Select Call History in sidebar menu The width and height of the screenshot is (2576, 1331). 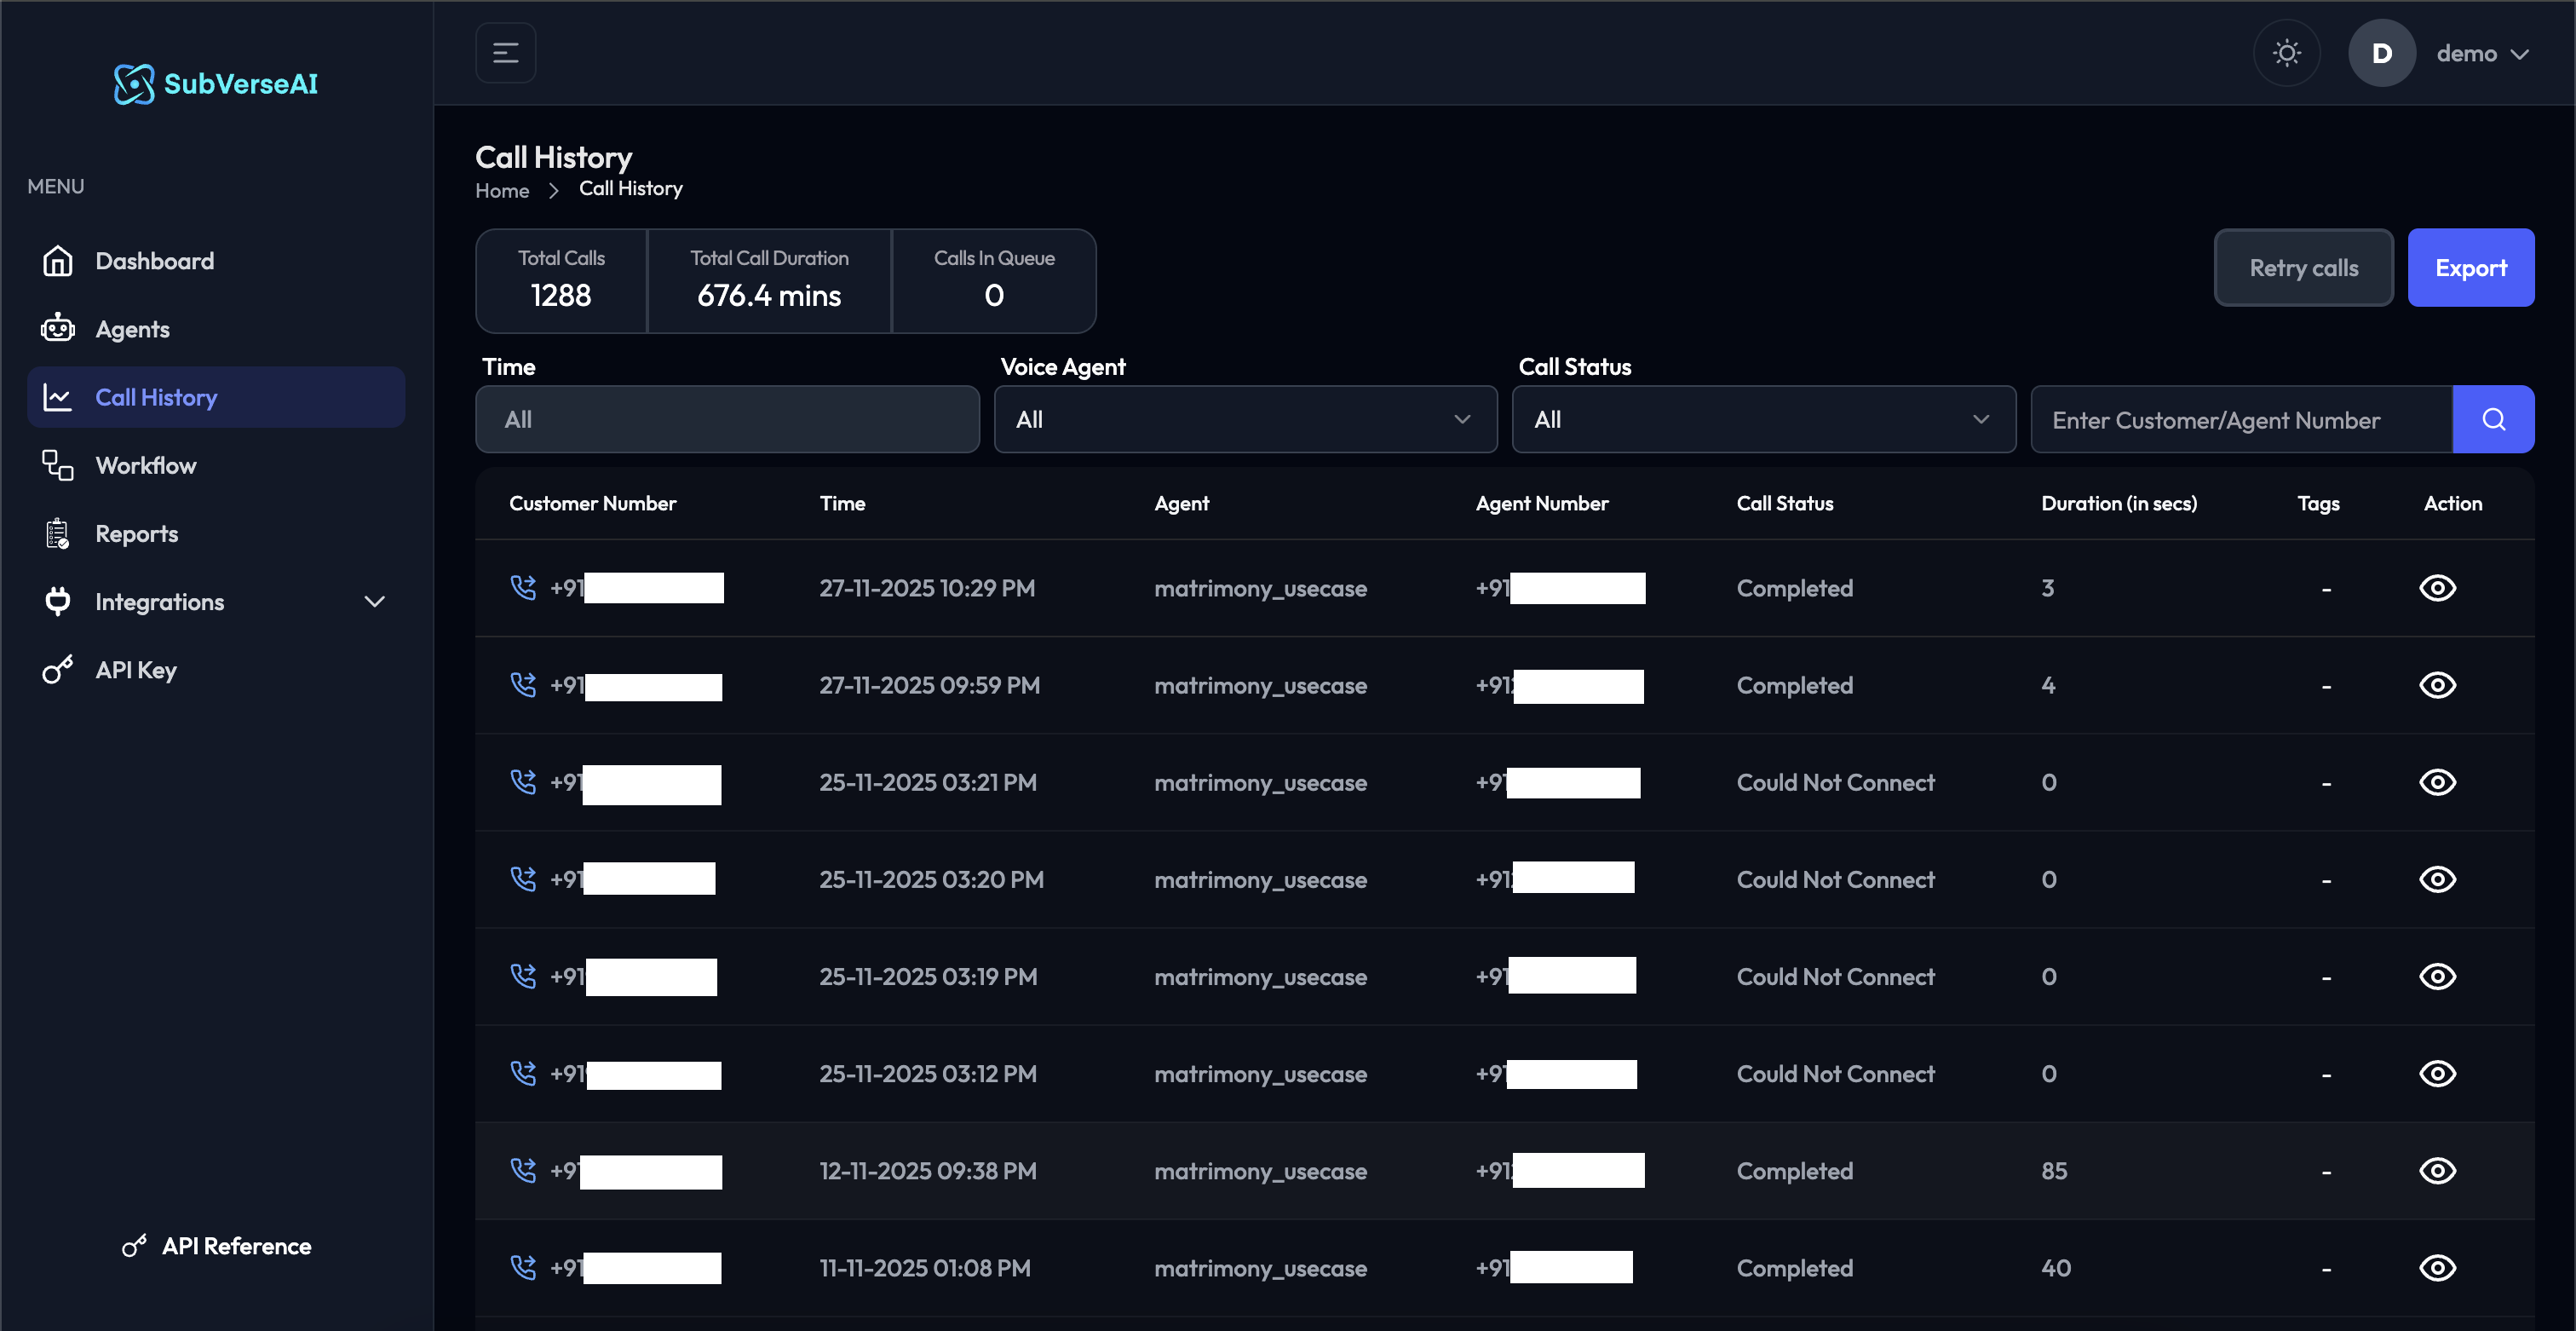(216, 398)
